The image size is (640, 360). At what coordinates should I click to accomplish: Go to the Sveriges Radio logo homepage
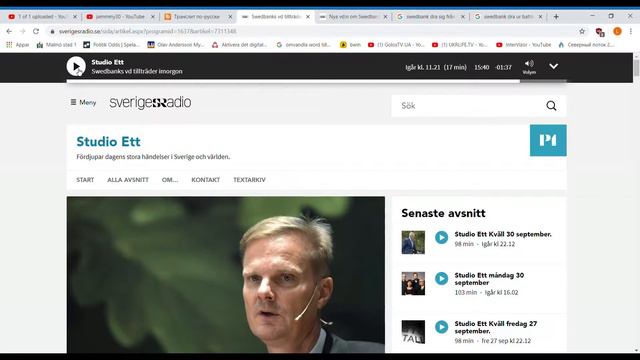click(x=150, y=102)
